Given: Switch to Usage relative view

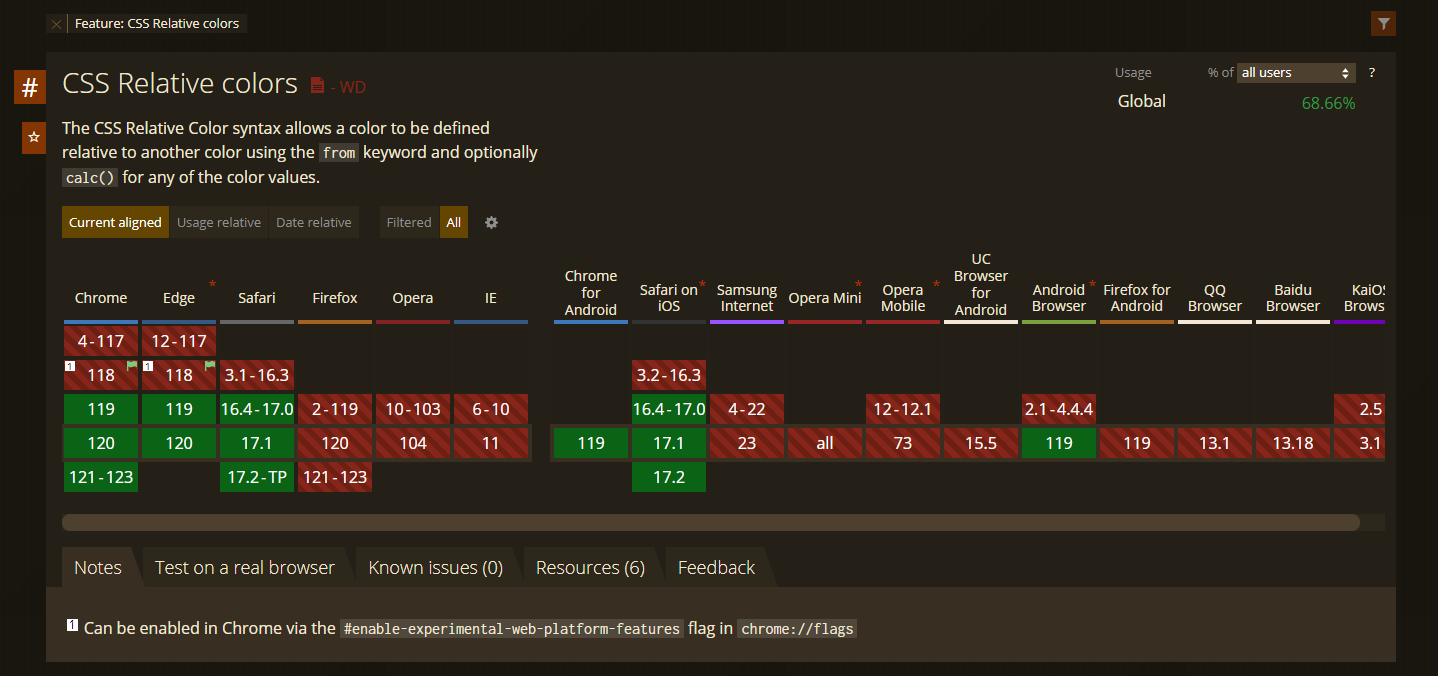Looking at the screenshot, I should click(x=219, y=222).
